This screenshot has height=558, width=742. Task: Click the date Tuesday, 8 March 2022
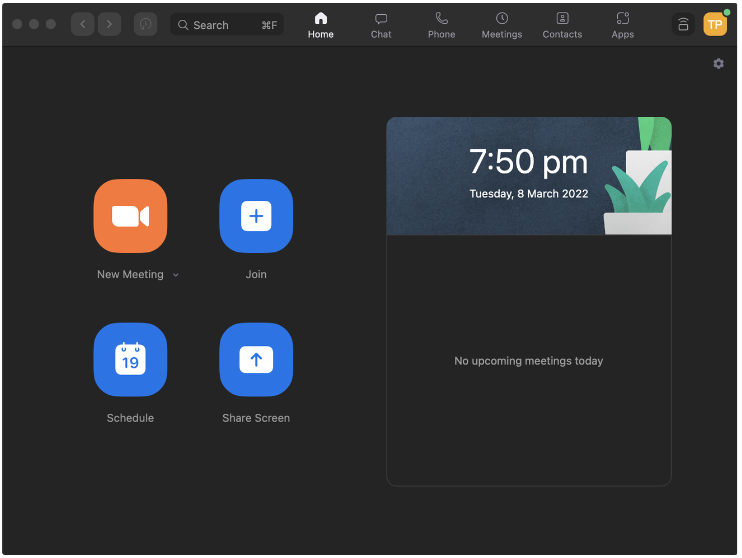(529, 194)
